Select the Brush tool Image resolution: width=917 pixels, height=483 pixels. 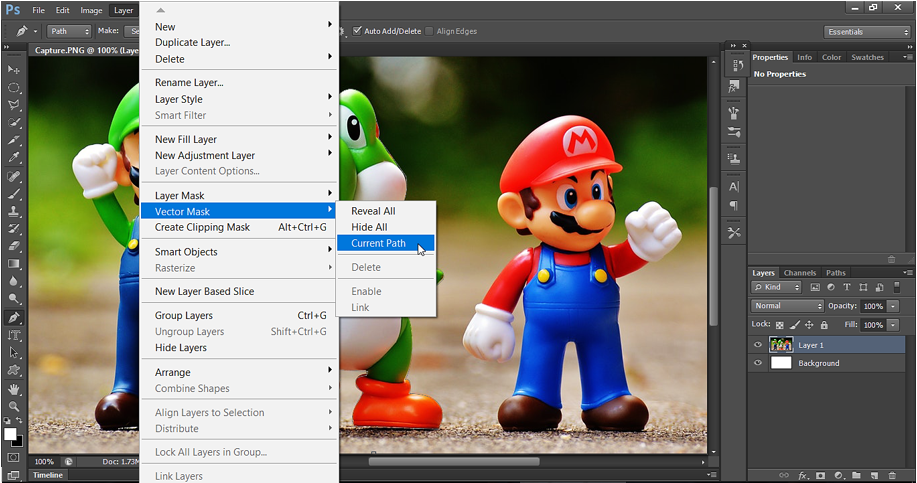(x=13, y=194)
